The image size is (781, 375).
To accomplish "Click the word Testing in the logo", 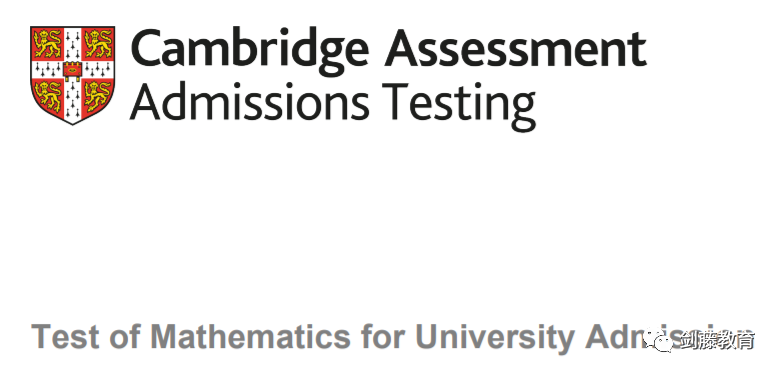I will pyautogui.click(x=458, y=105).
